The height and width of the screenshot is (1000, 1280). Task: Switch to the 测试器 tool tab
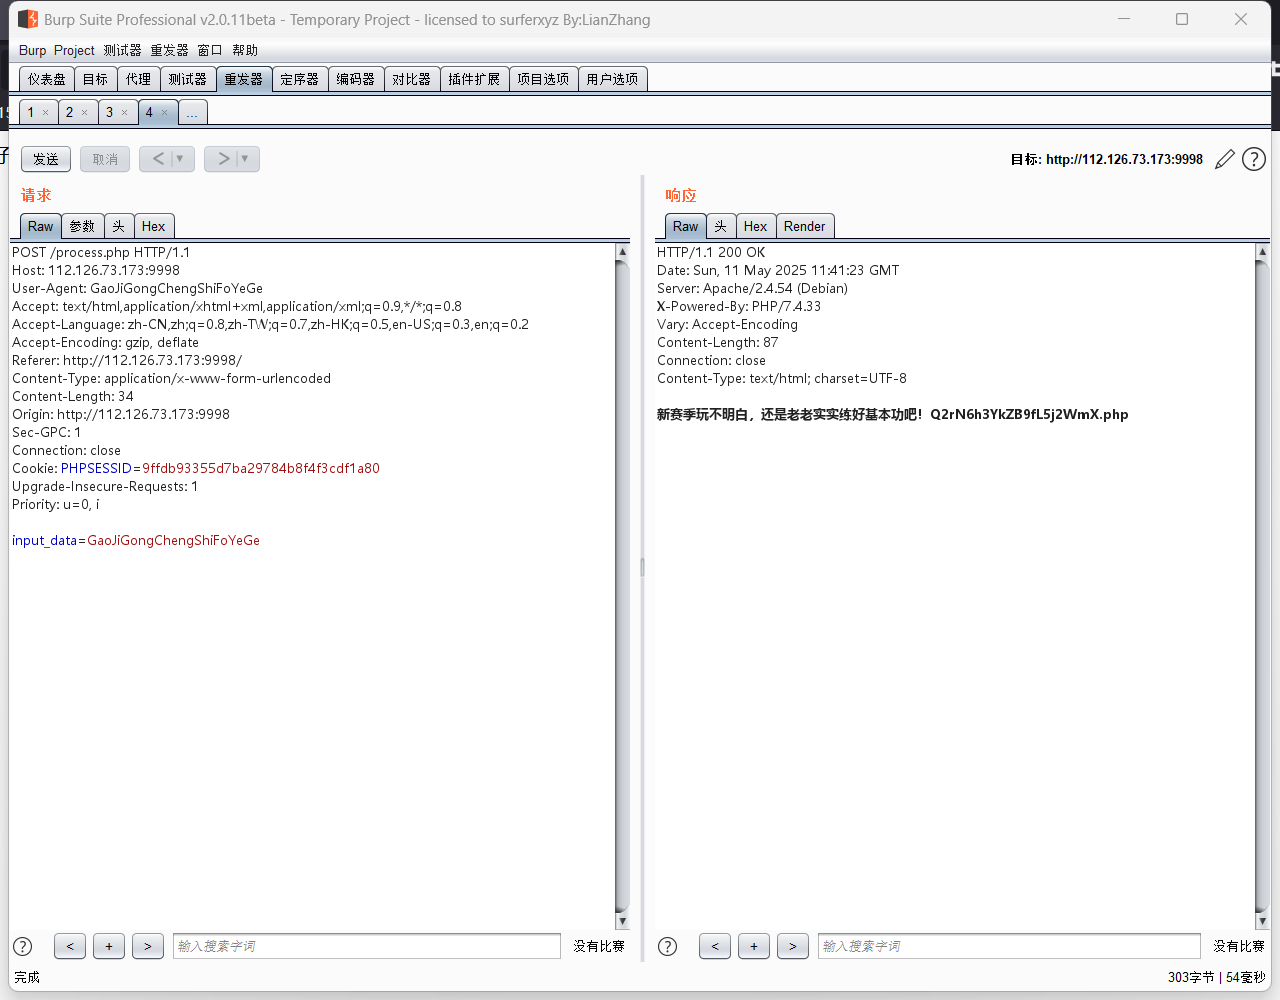[188, 79]
